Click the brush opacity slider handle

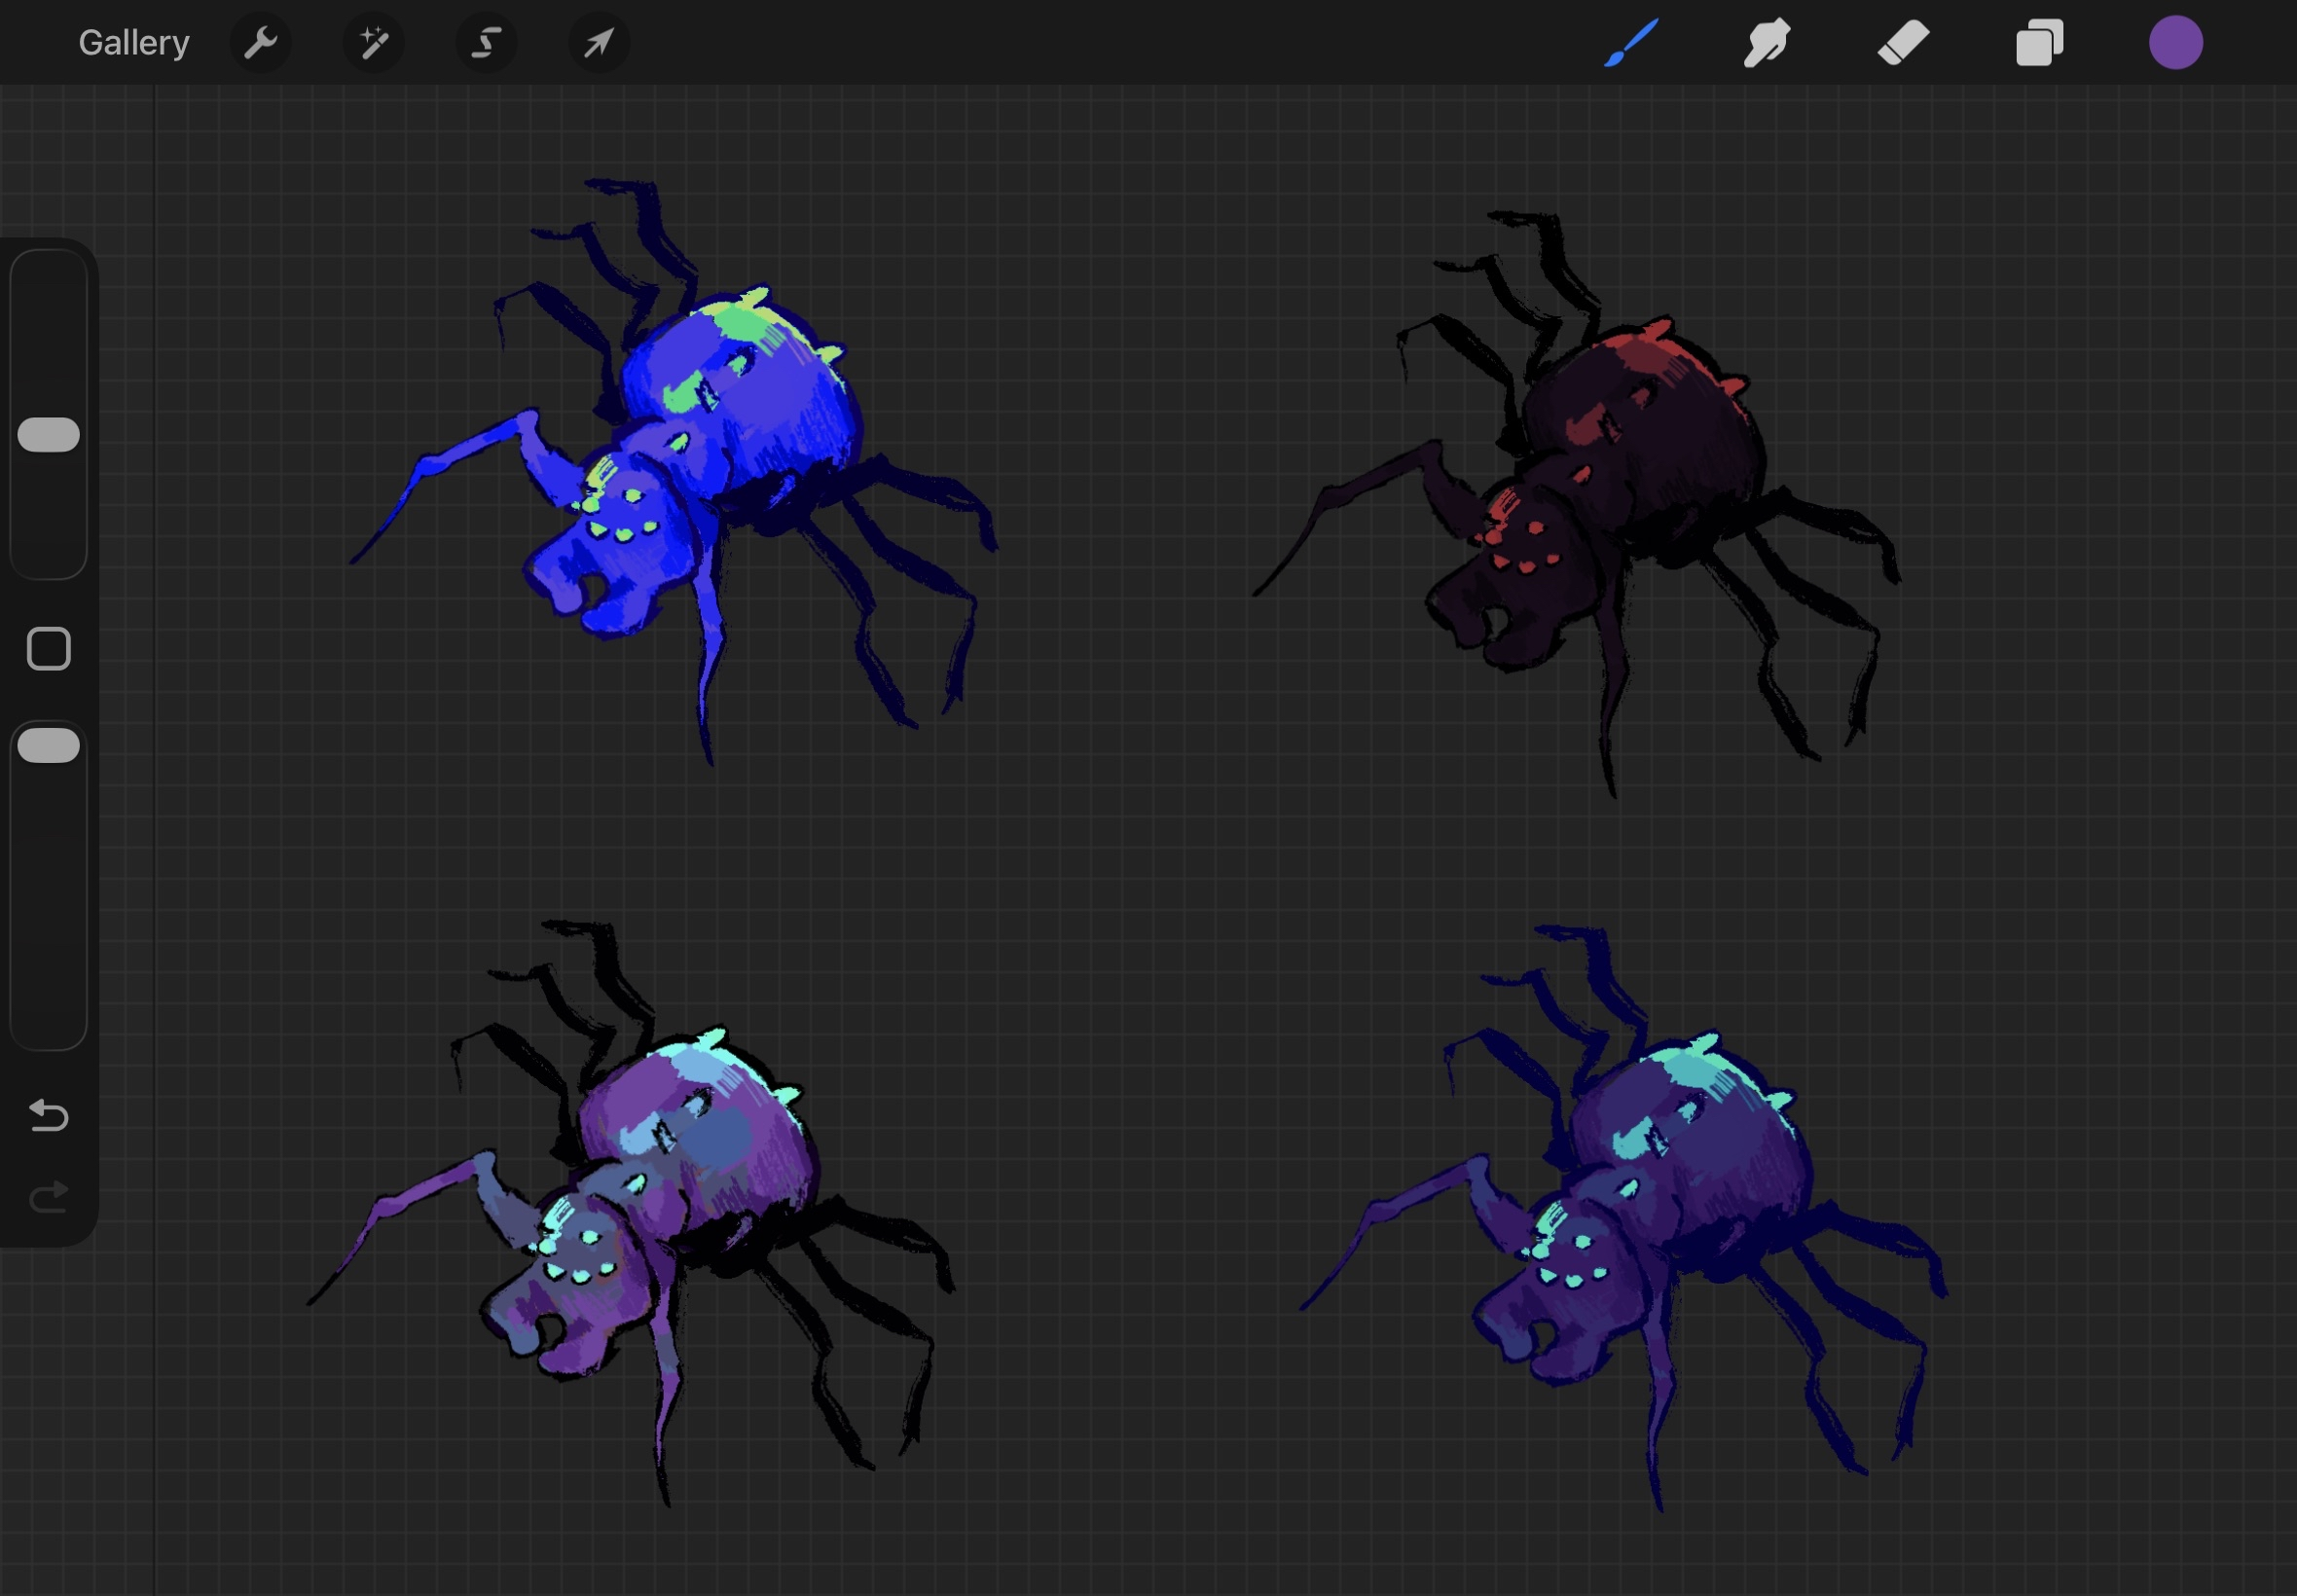(49, 746)
